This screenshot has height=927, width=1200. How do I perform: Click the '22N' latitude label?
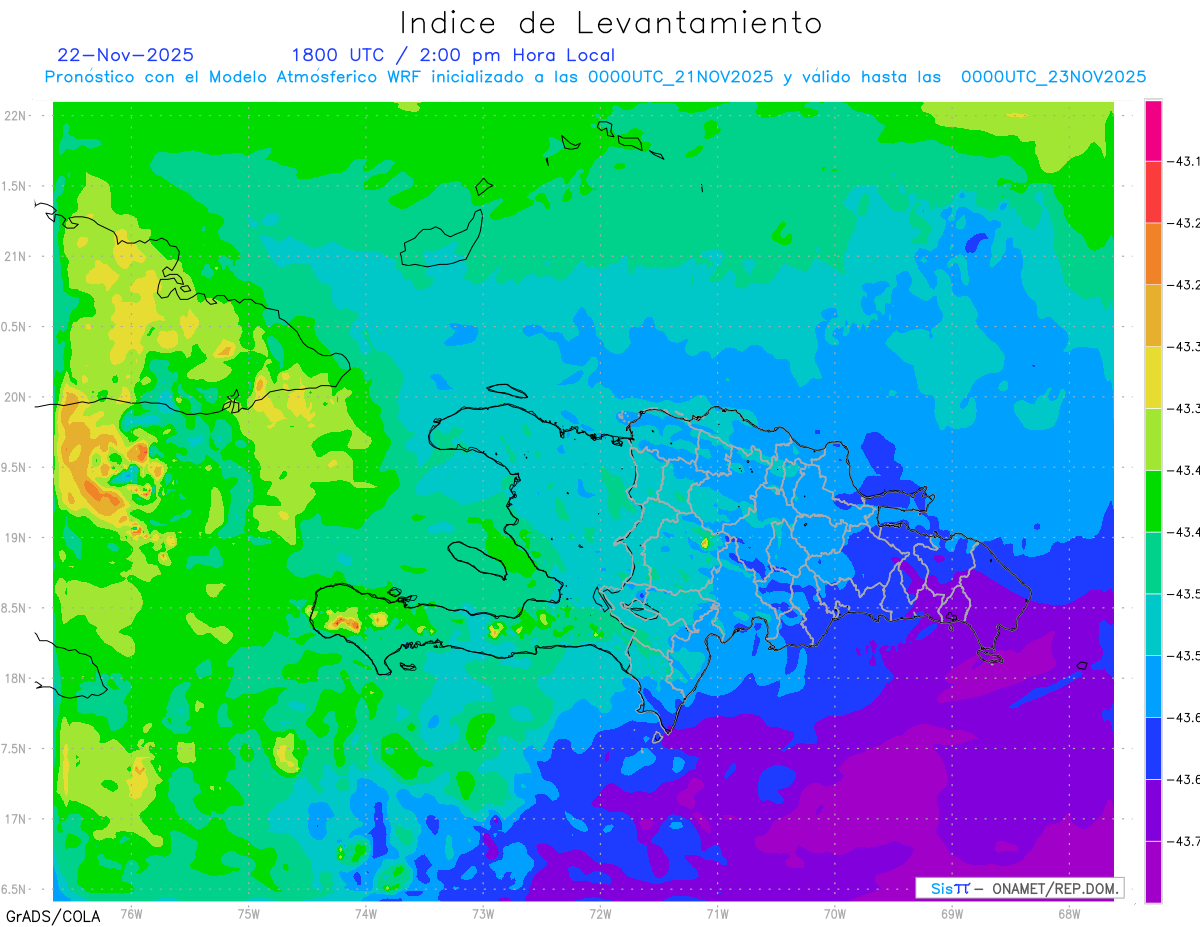pos(15,116)
